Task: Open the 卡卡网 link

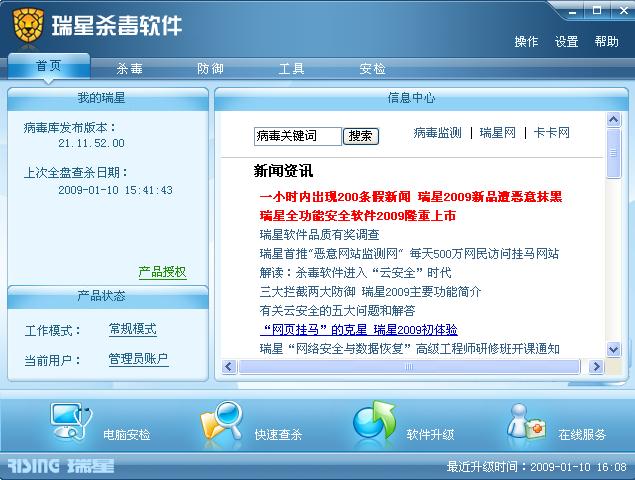Action: point(552,132)
